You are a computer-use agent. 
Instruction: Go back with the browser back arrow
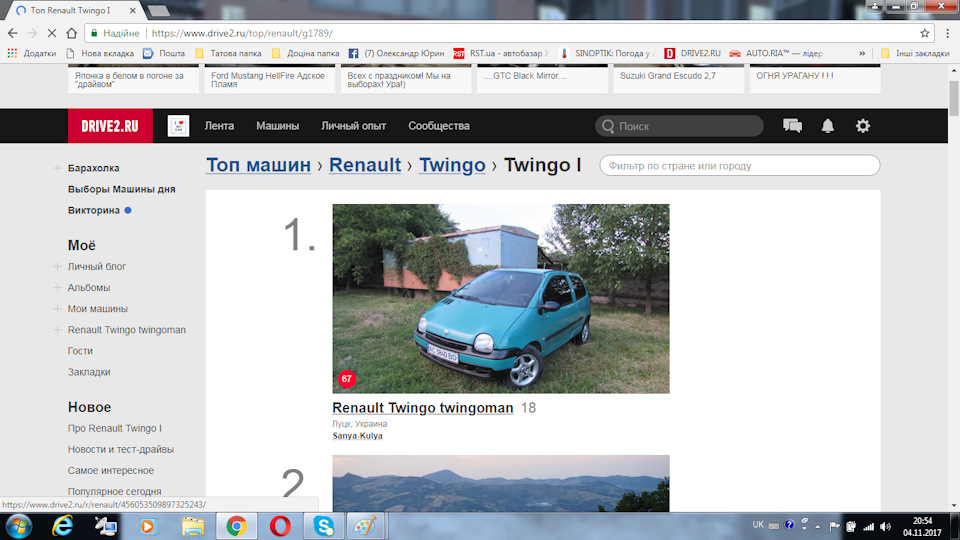[x=13, y=33]
